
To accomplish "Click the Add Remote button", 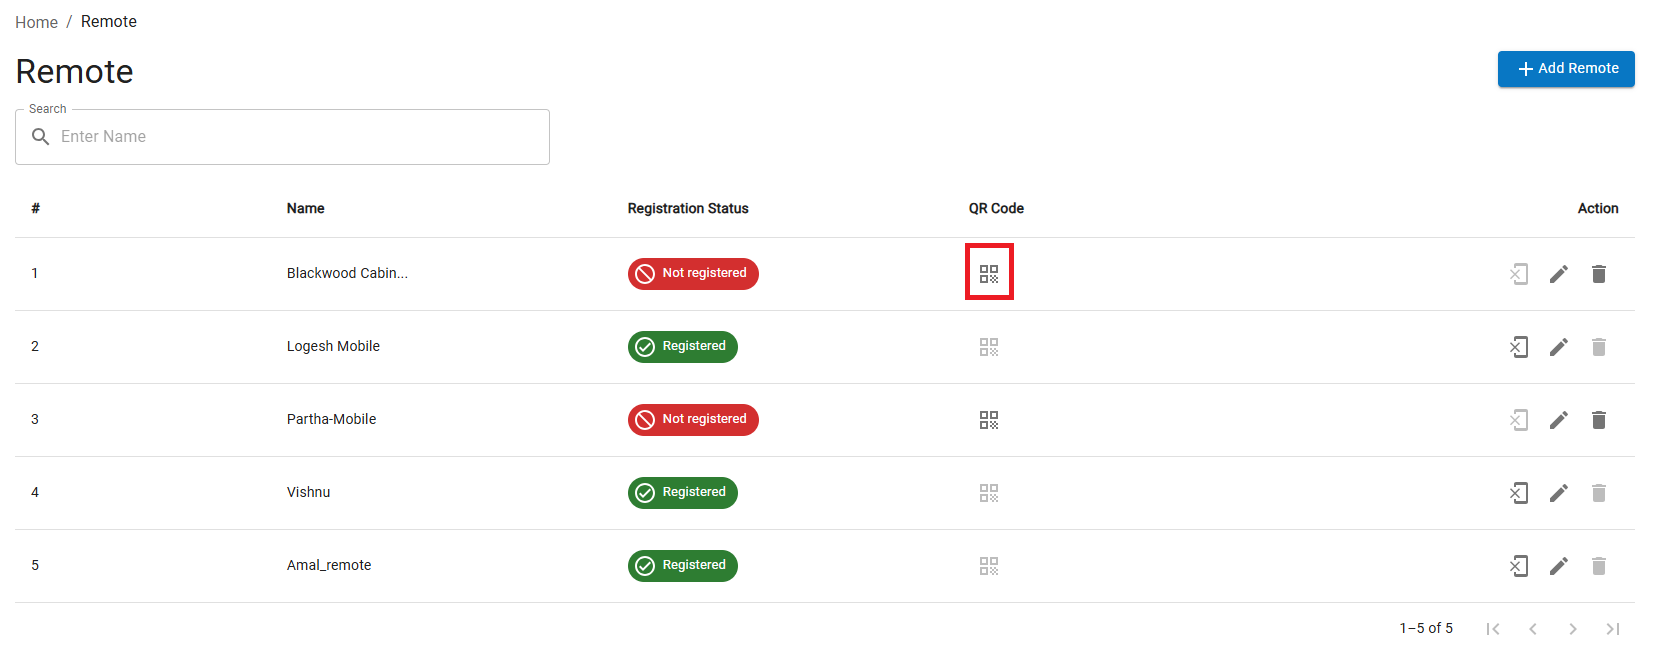I will pyautogui.click(x=1566, y=69).
